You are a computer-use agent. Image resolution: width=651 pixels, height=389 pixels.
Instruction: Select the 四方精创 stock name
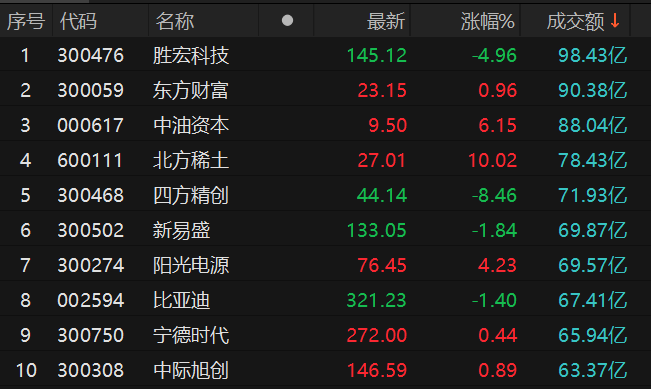(x=191, y=195)
